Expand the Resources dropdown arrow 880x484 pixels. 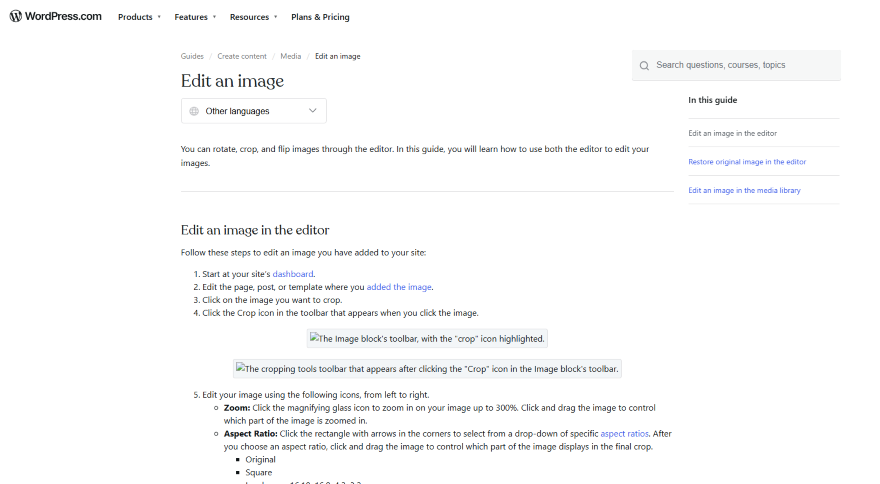click(276, 17)
